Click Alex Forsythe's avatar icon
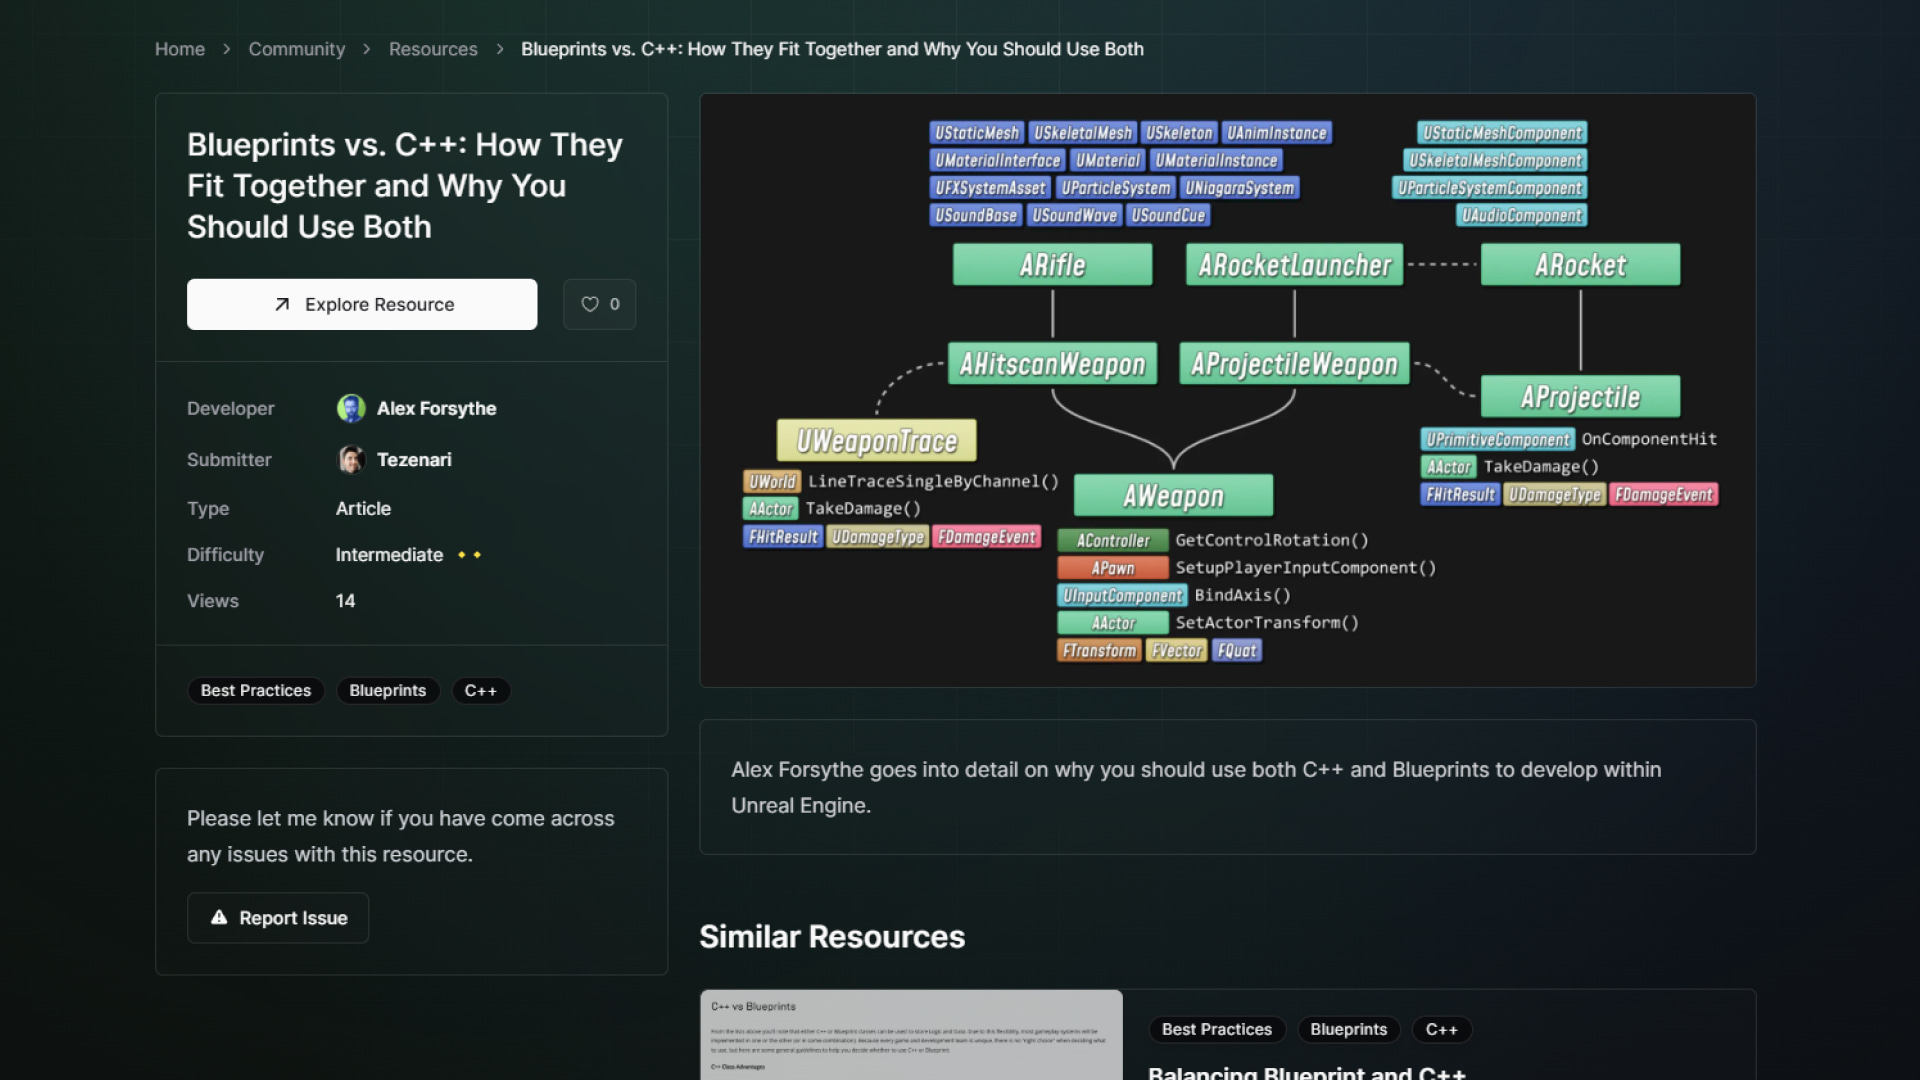Viewport: 1920px width, 1080px height. [x=351, y=408]
